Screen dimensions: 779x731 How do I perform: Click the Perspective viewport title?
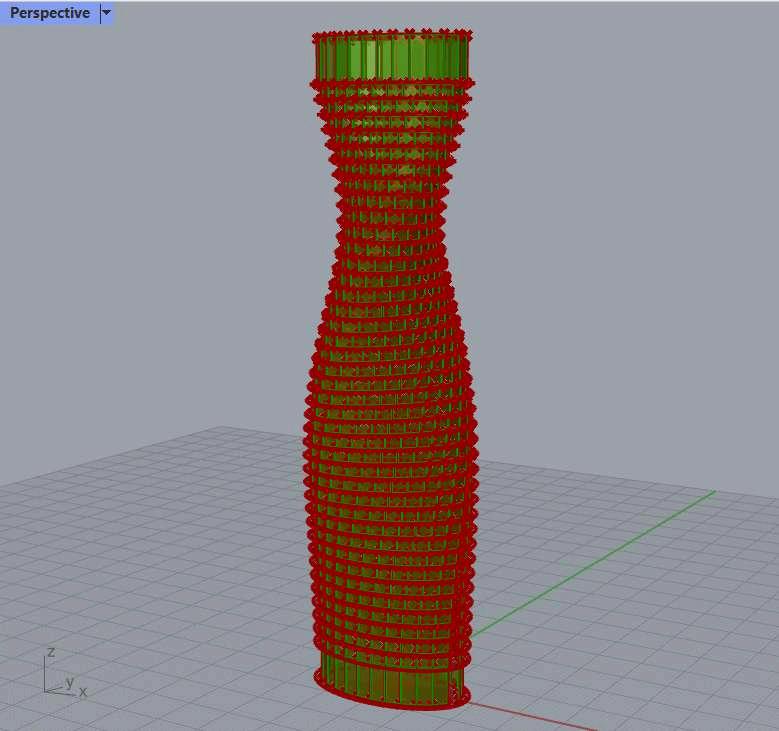click(50, 13)
